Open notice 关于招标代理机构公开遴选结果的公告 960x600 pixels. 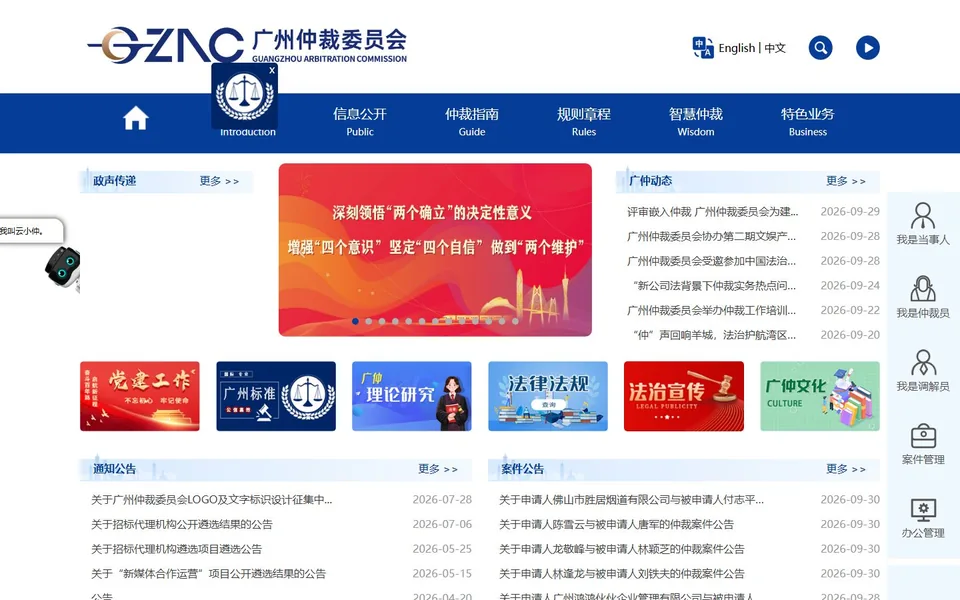tap(182, 524)
